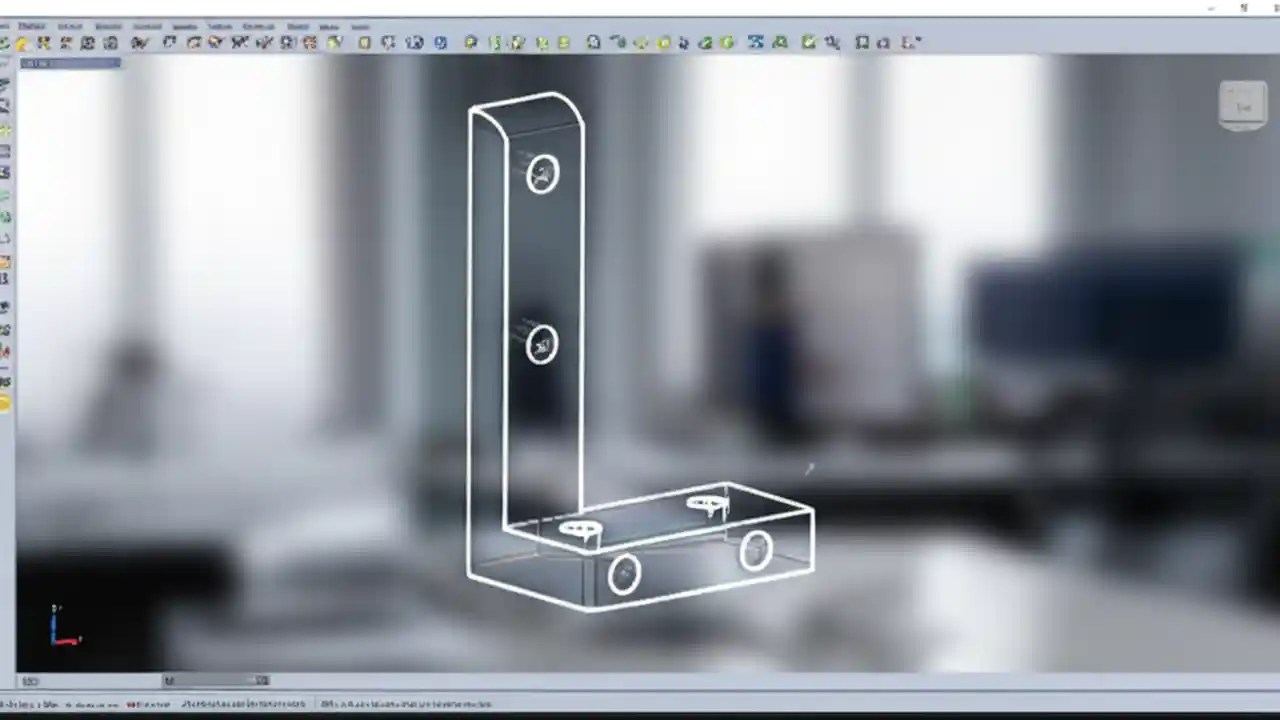This screenshot has width=1280, height=720.
Task: Click the highlighted blue tab above the viewport
Action: 68,63
